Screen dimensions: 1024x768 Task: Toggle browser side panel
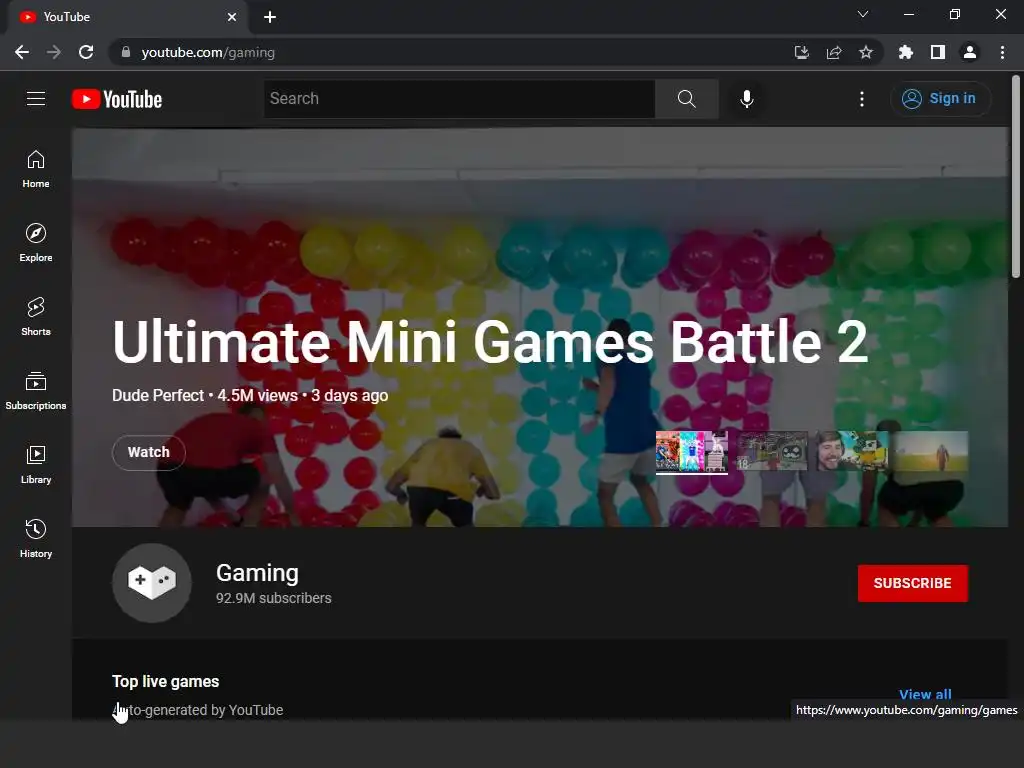pos(938,52)
